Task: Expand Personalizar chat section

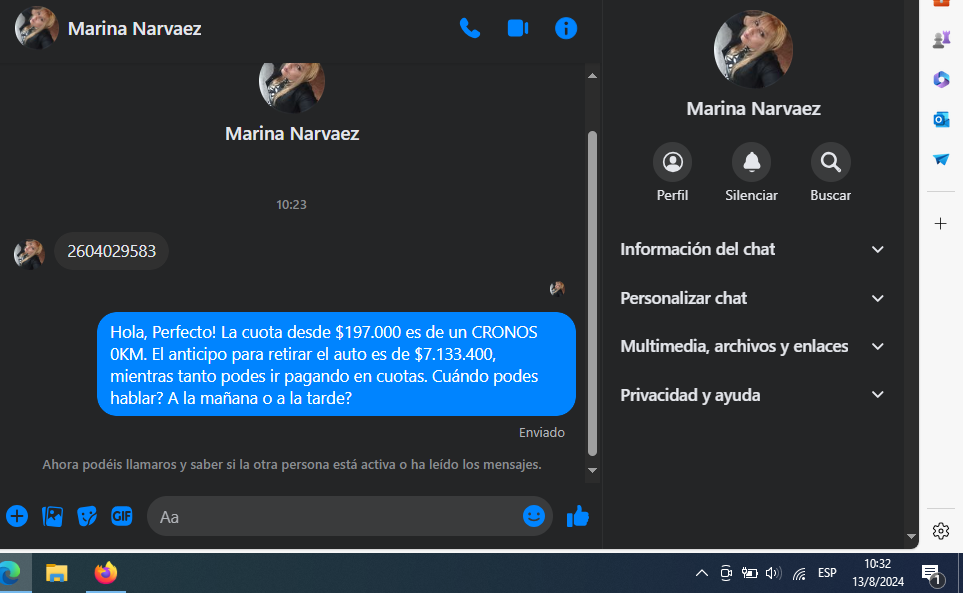Action: pyautogui.click(x=752, y=298)
